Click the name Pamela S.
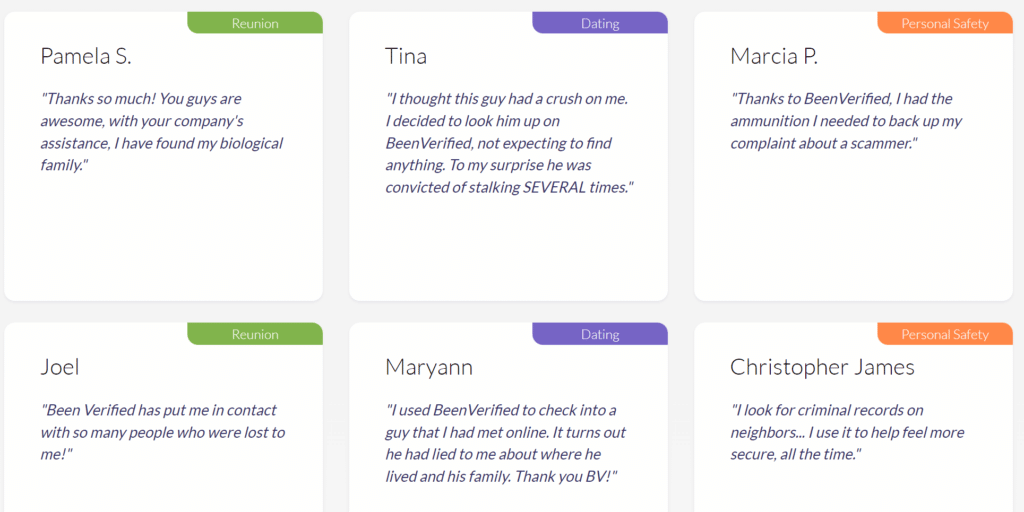1024x512 pixels. click(86, 56)
